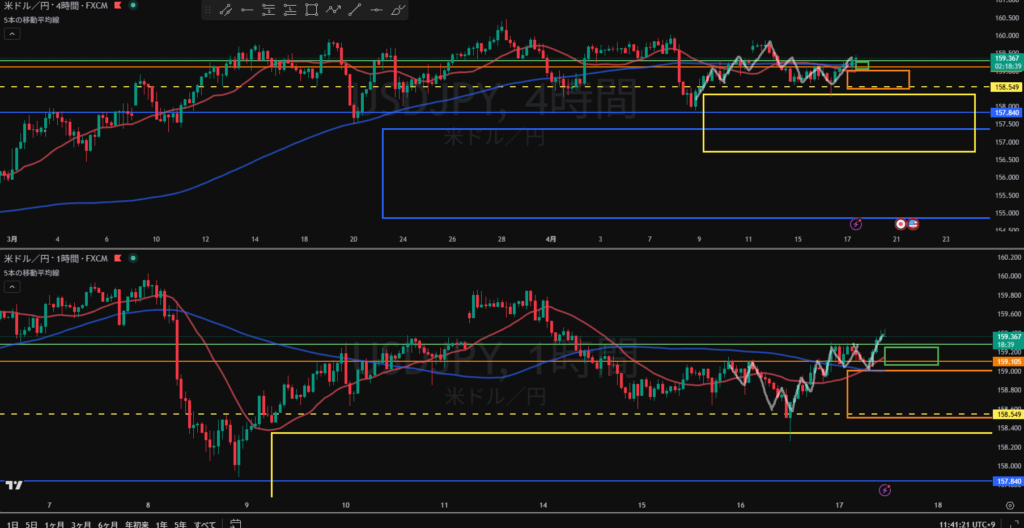Select the brush drawing tool
The image size is (1024, 528).
398,11
